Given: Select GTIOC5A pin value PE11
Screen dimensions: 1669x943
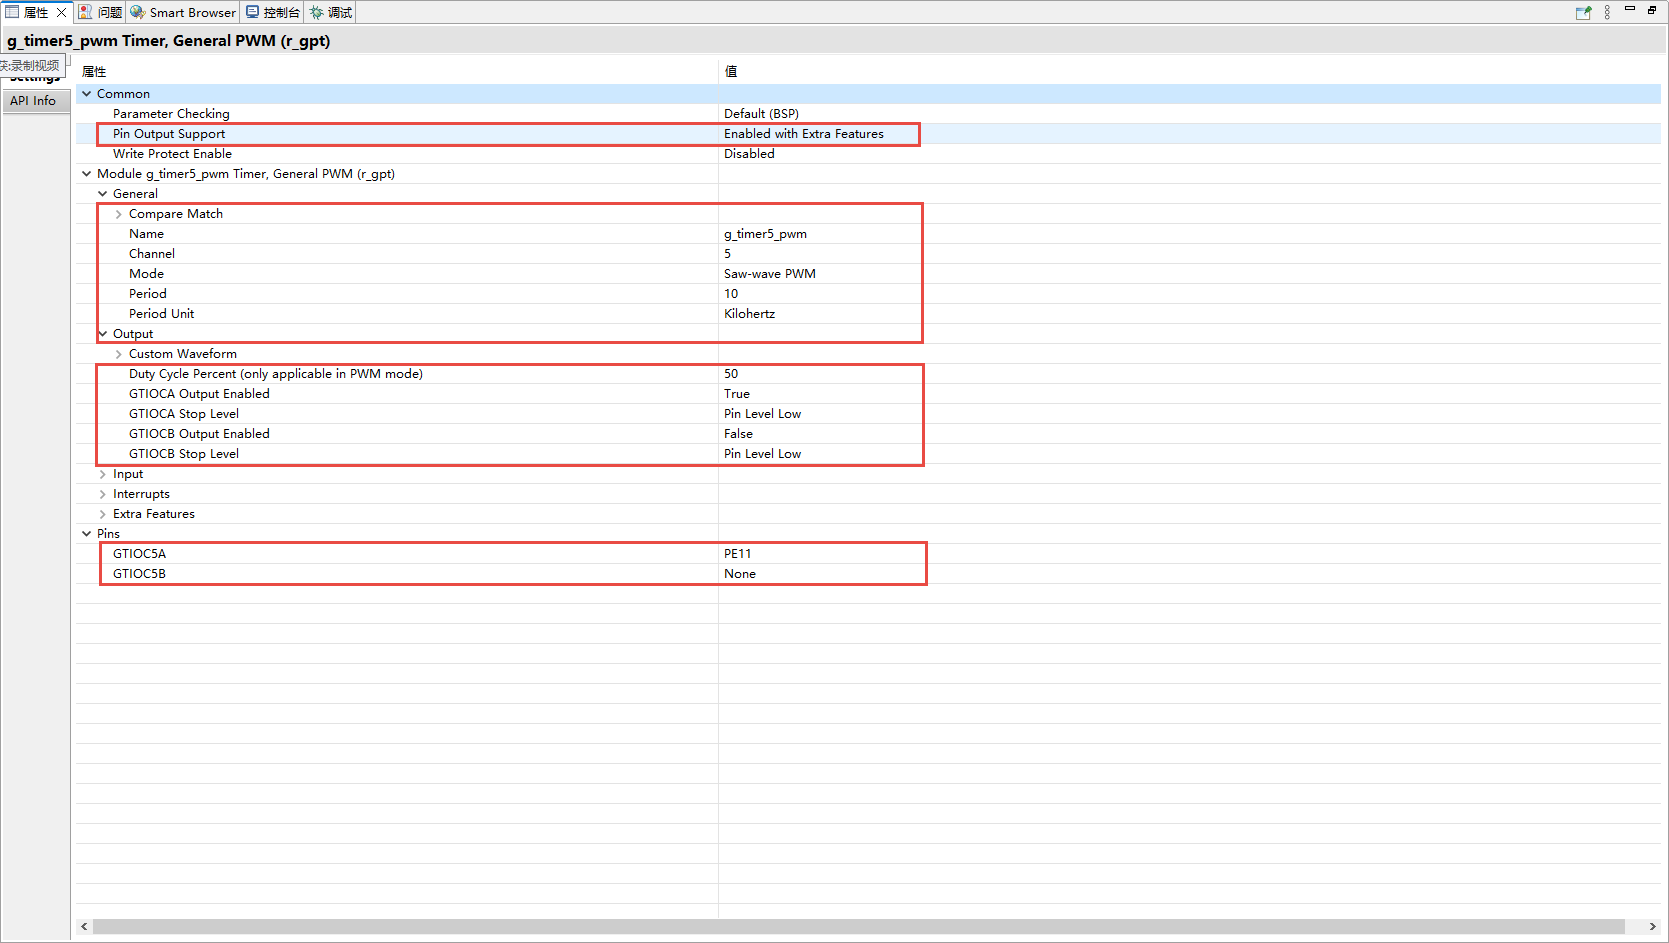Looking at the screenshot, I should click(738, 554).
